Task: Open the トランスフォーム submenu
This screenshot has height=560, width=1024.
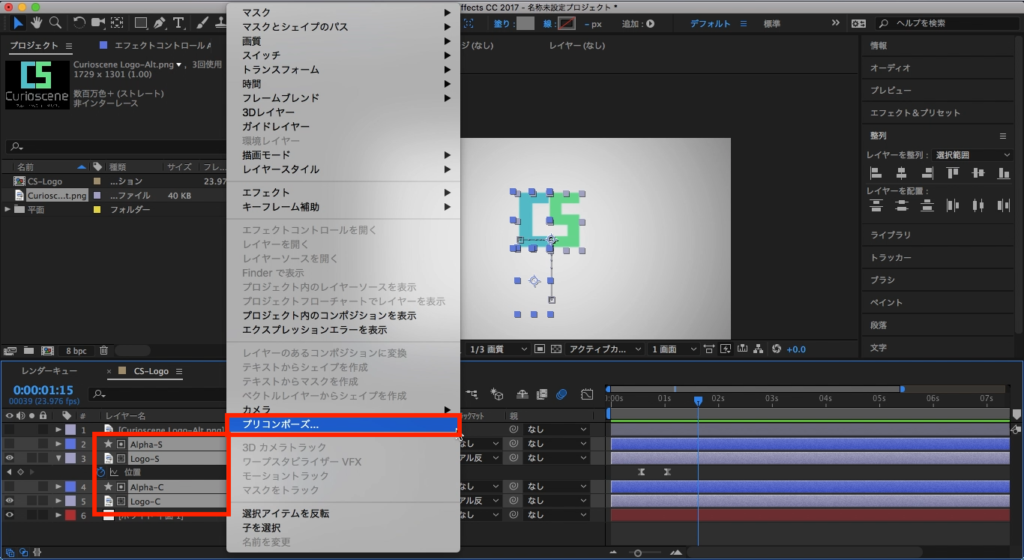Action: click(x=343, y=70)
